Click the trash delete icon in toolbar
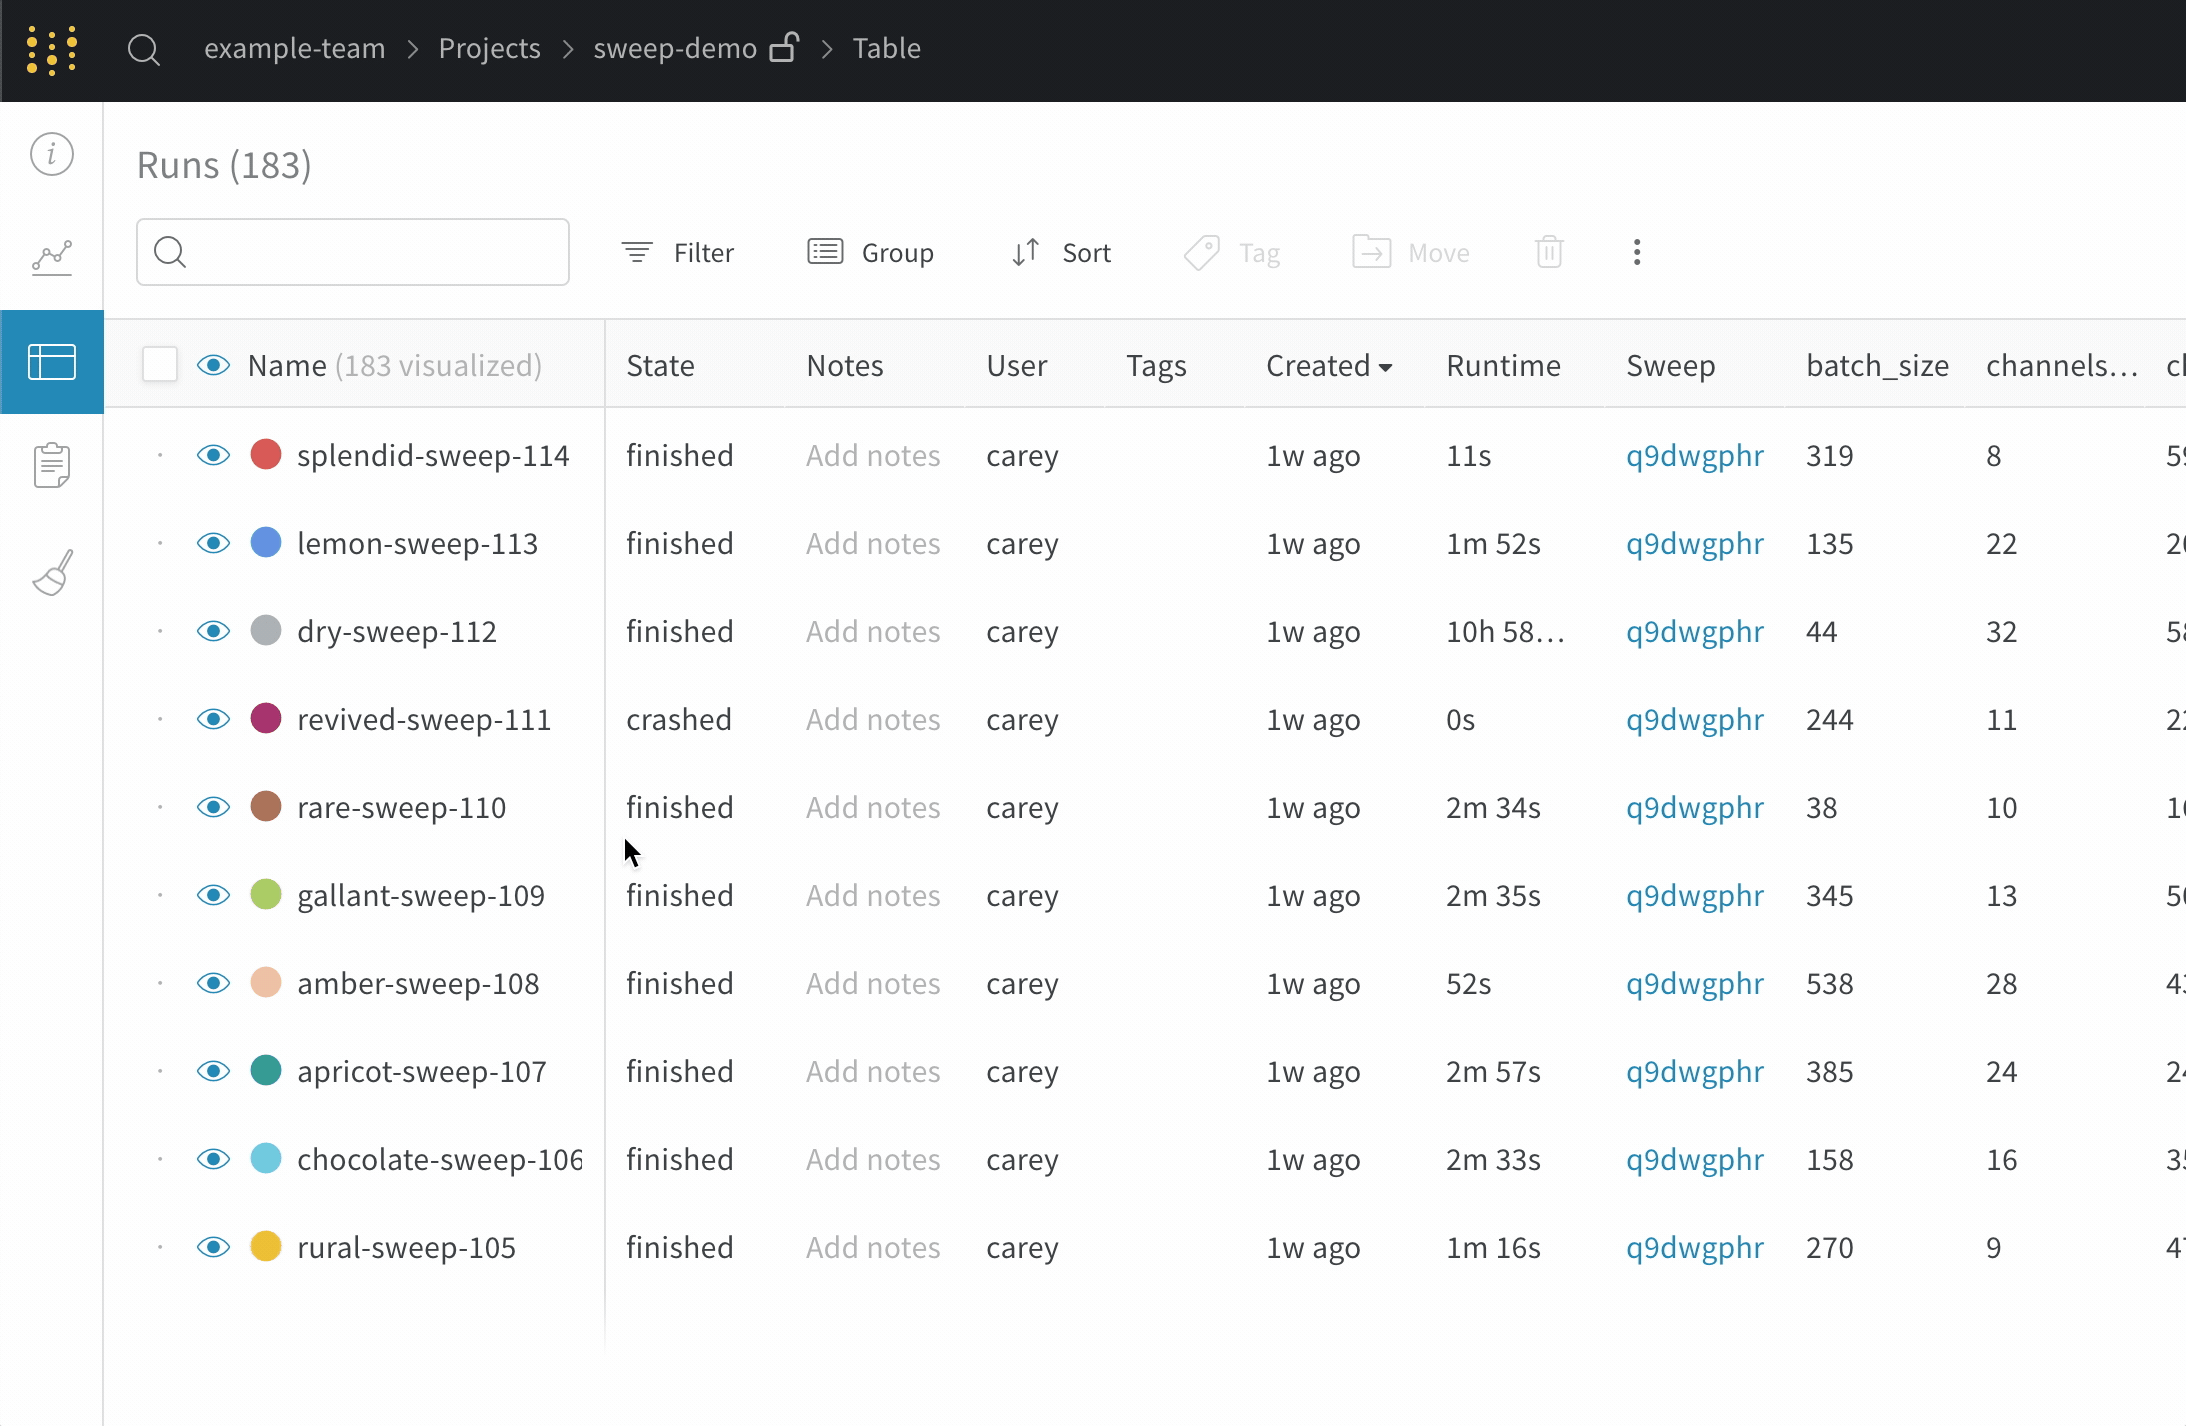 pos(1549,252)
